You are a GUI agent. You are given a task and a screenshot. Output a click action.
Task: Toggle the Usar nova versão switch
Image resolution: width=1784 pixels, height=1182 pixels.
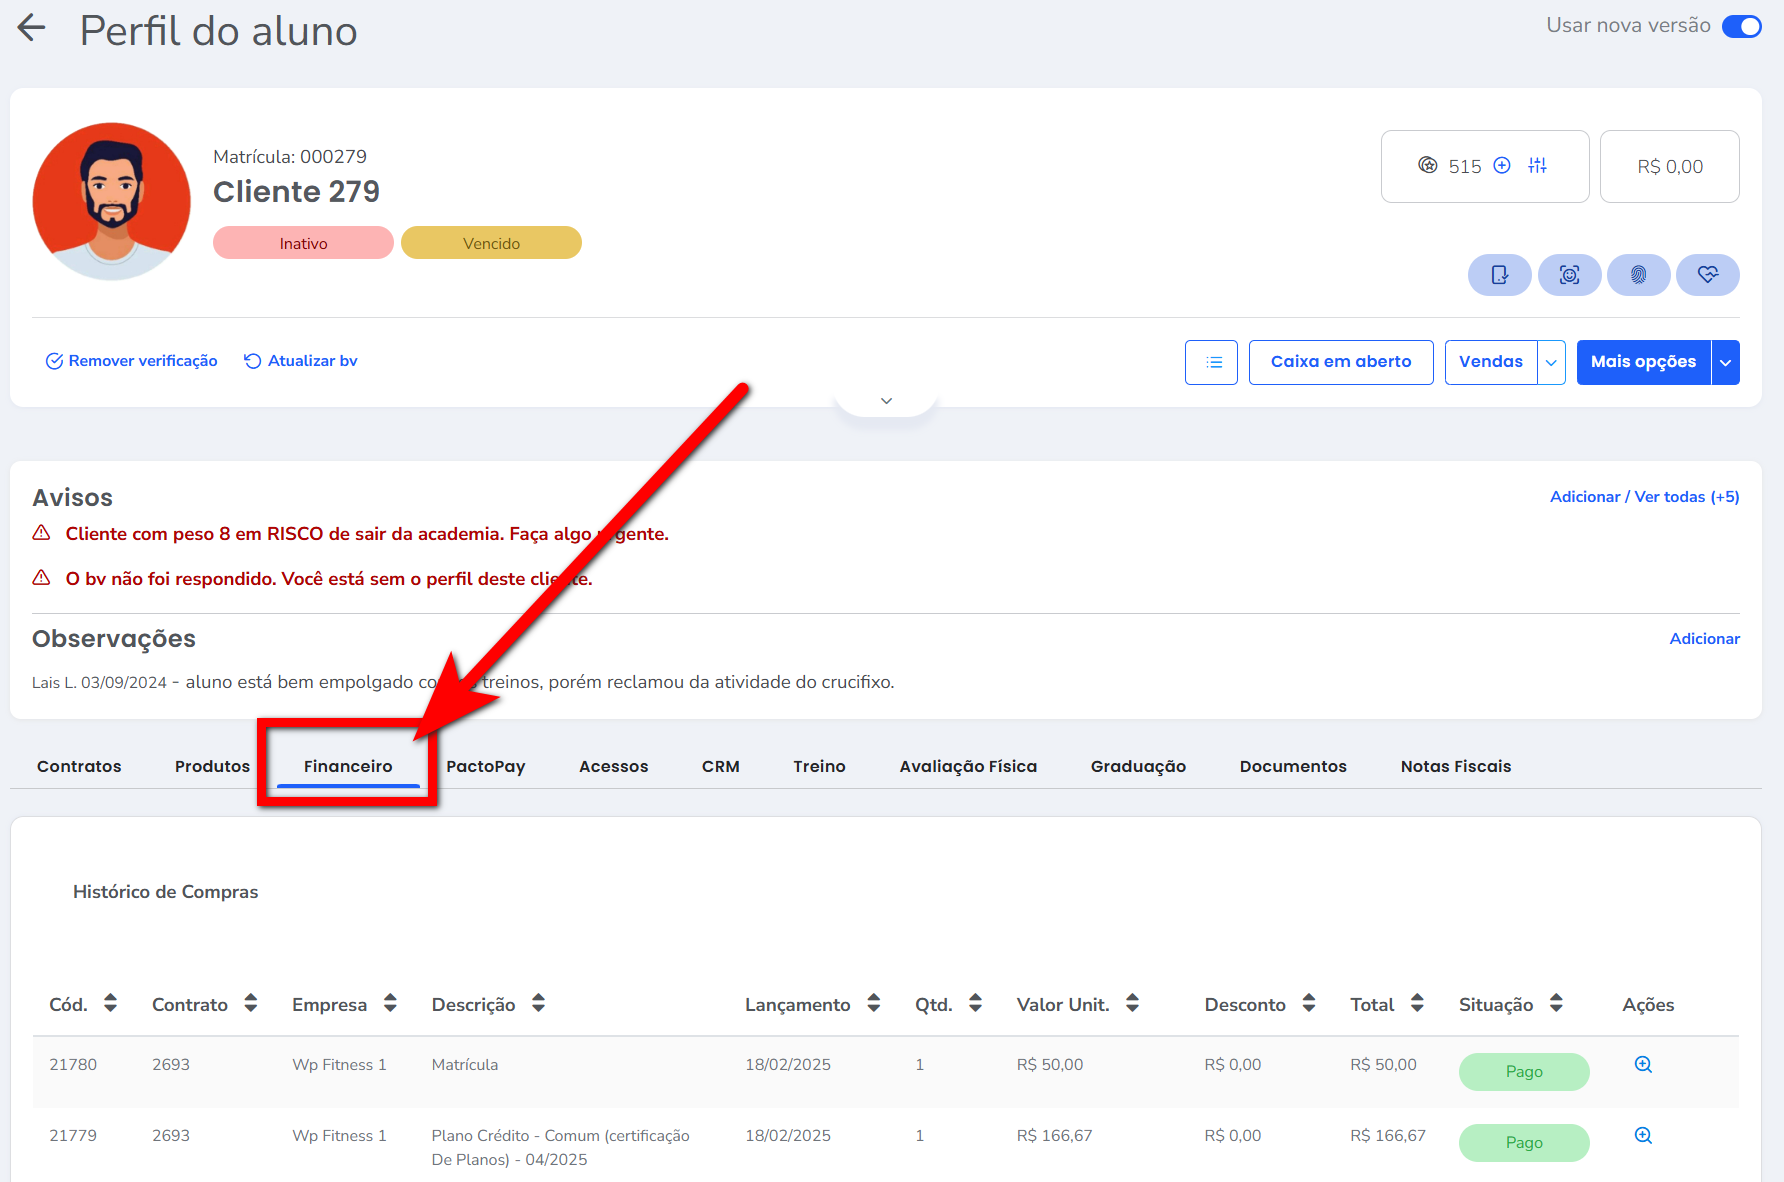(x=1741, y=26)
